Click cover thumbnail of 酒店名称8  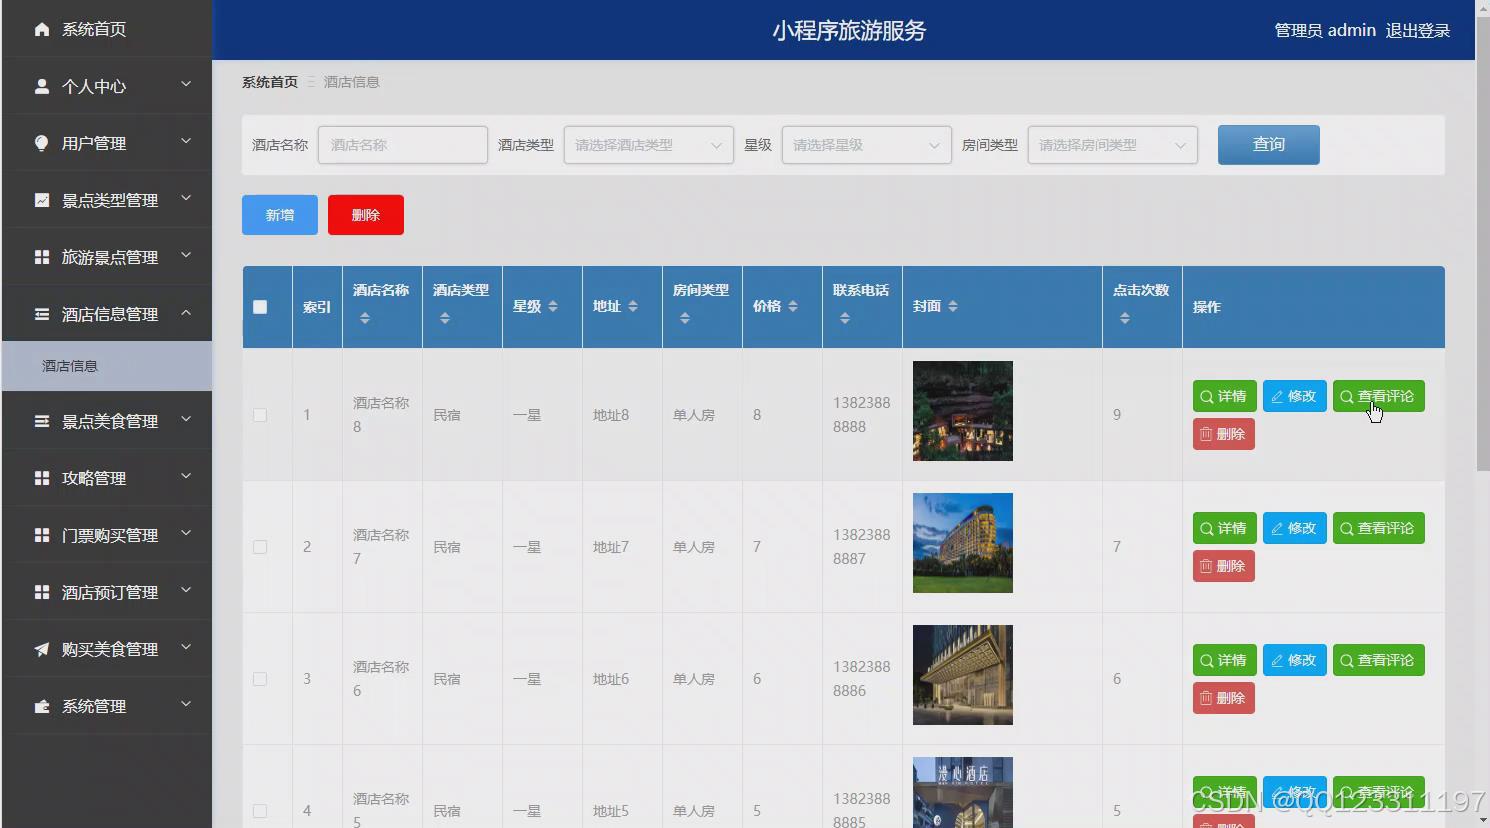pyautogui.click(x=963, y=411)
